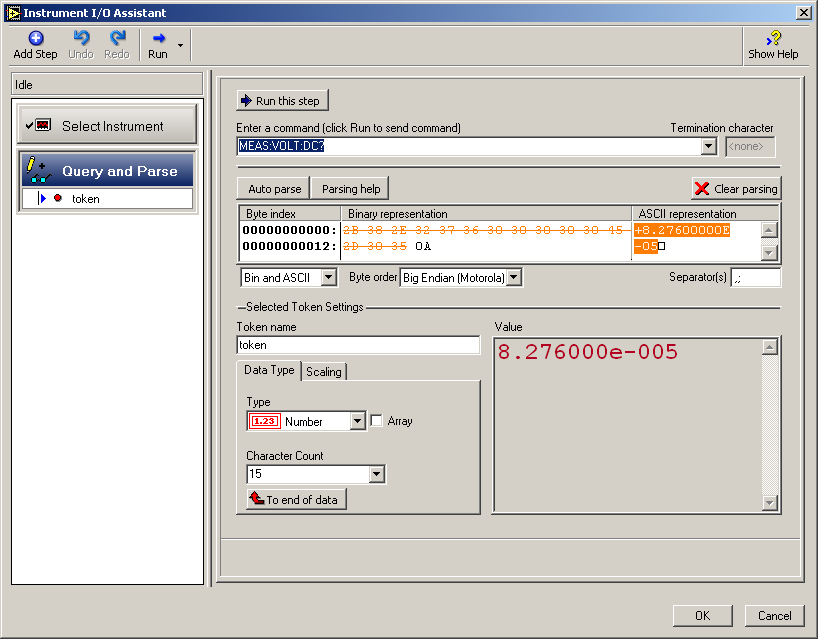
Task: Click the LabVIEW icon in title bar
Action: [13, 13]
